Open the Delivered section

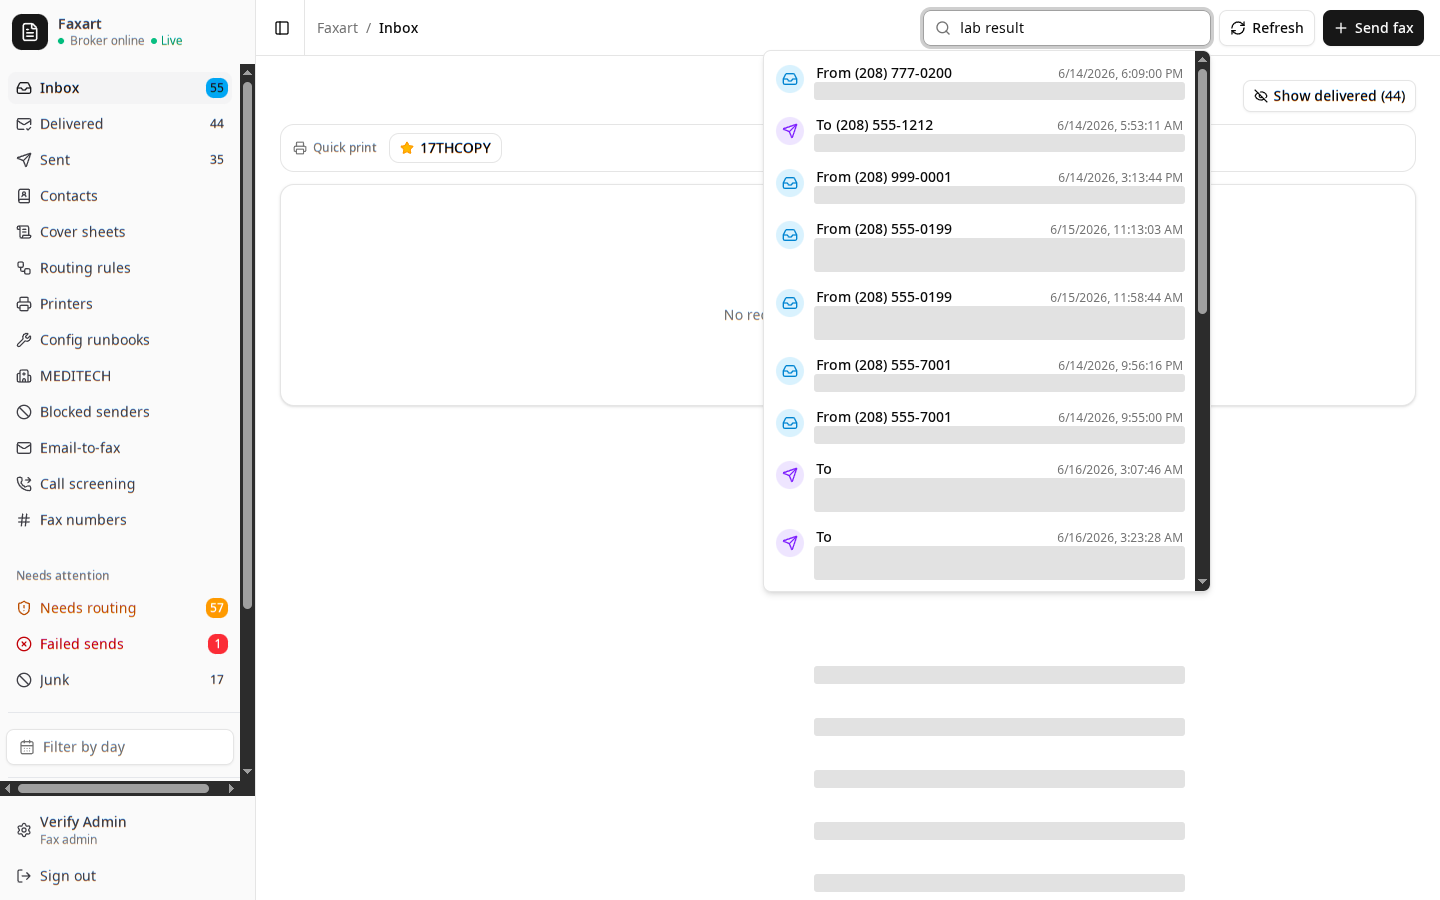[120, 124]
